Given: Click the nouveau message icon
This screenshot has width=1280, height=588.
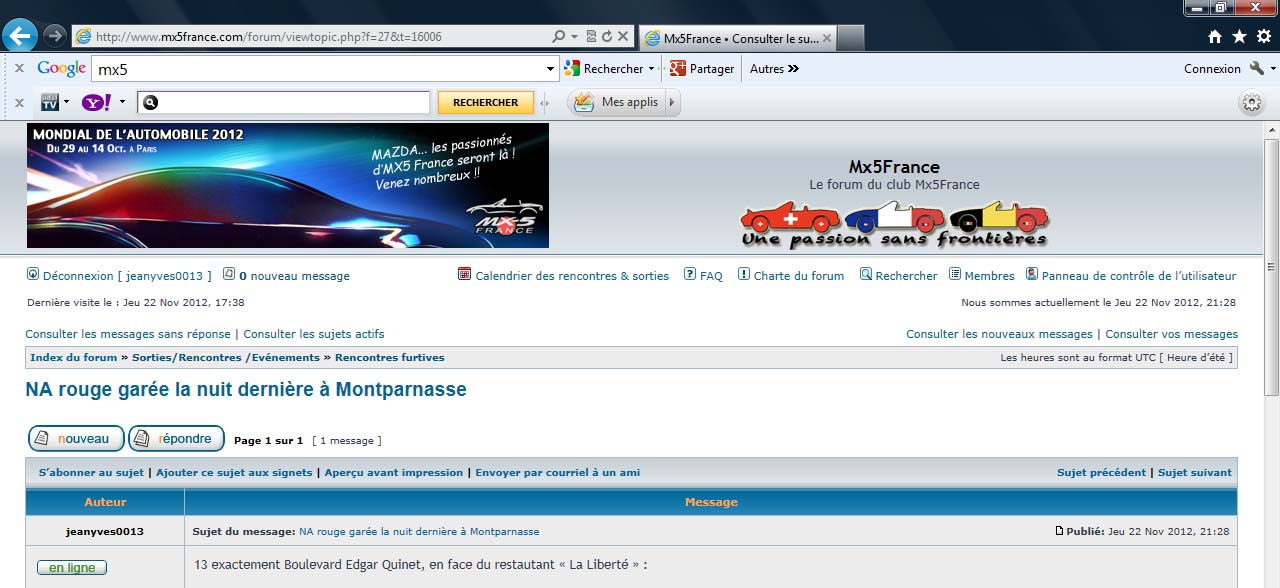Looking at the screenshot, I should click(229, 274).
